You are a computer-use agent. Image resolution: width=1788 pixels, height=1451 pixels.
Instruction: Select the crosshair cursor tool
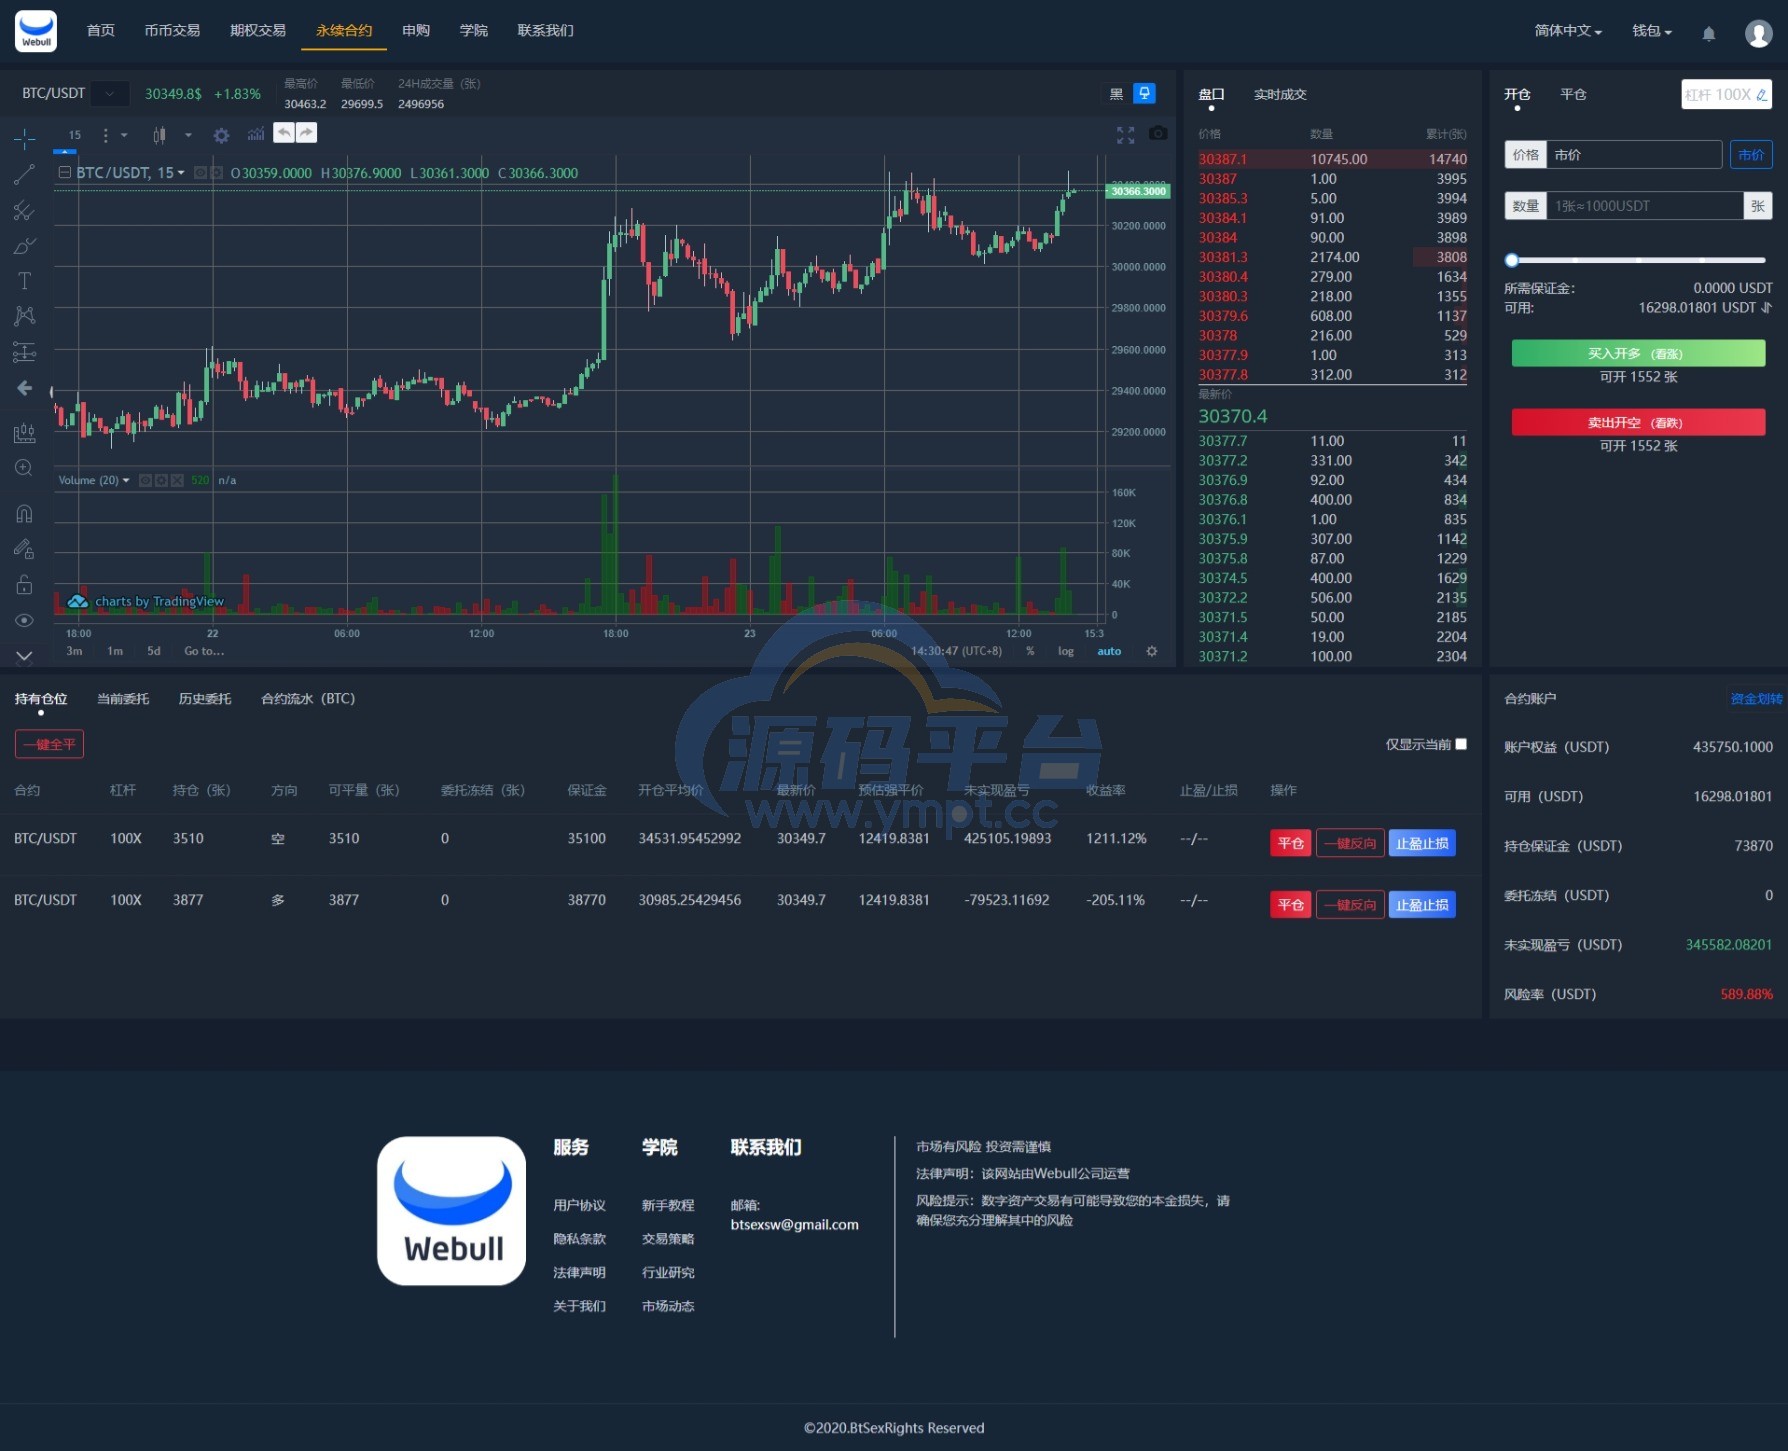pos(25,139)
